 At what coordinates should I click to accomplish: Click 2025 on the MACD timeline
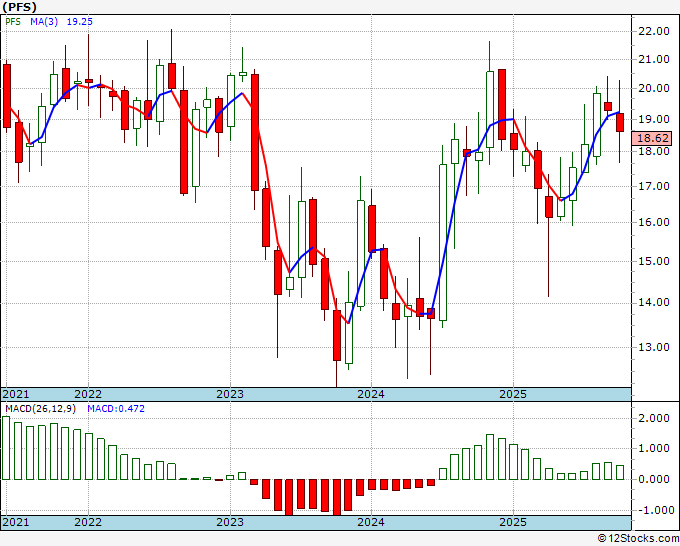[513, 522]
